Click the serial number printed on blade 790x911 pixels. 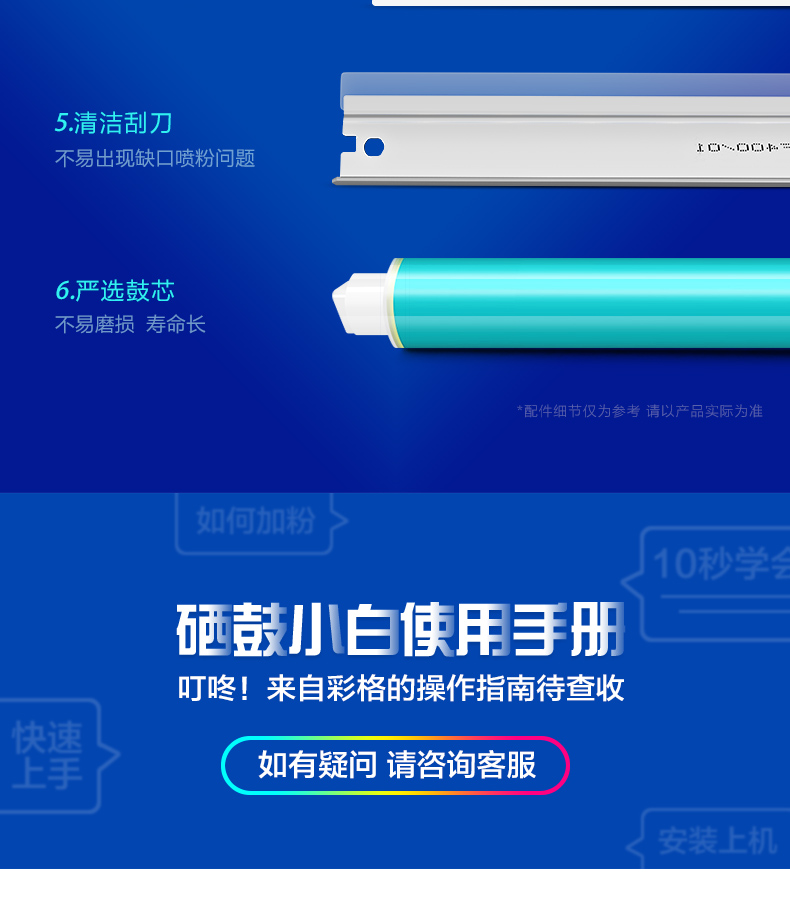pyautogui.click(x=743, y=147)
